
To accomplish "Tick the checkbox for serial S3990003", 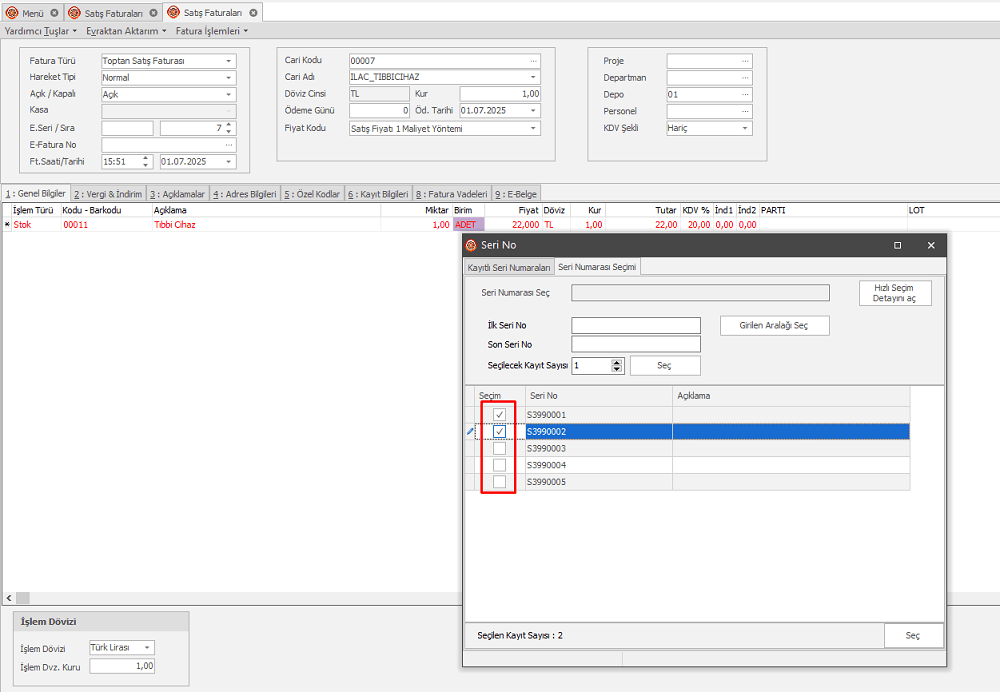I will click(499, 449).
